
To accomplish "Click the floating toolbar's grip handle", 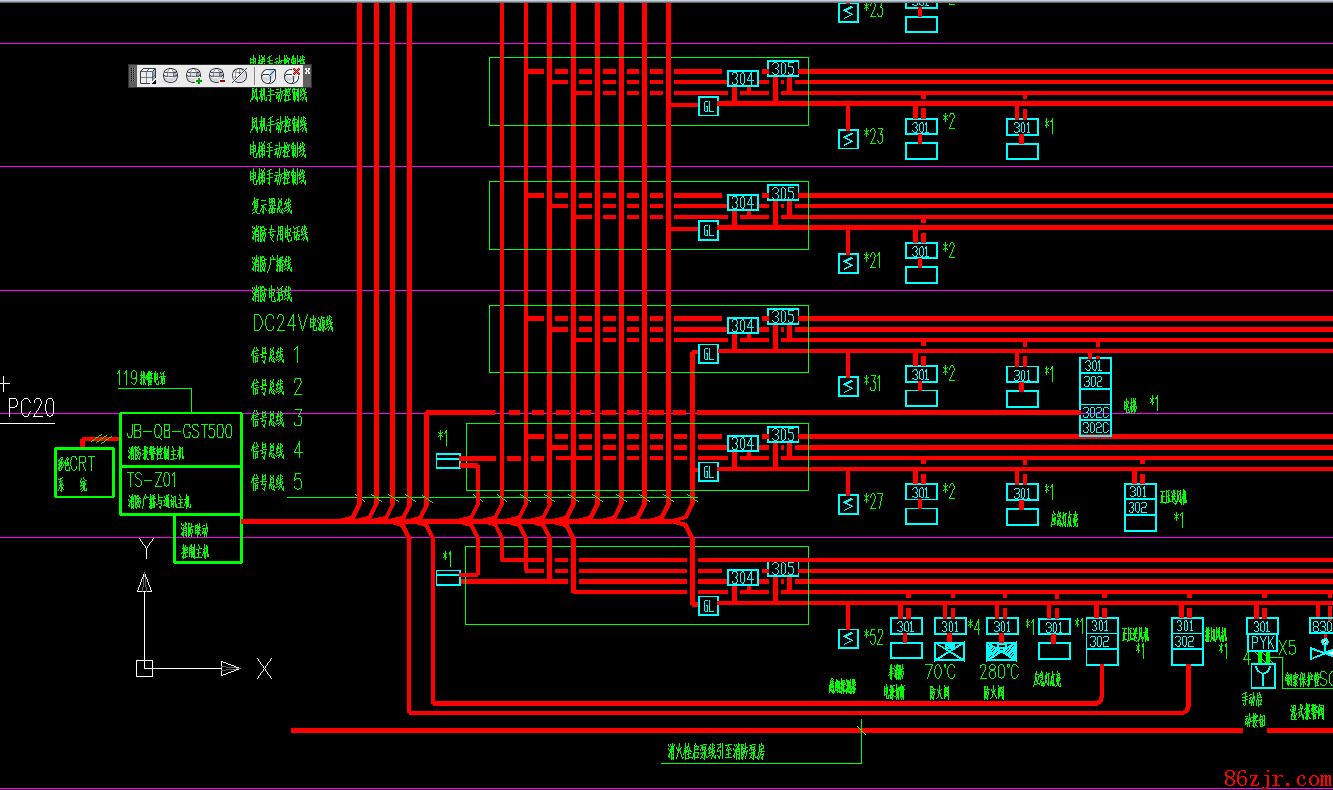I will pyautogui.click(x=132, y=76).
